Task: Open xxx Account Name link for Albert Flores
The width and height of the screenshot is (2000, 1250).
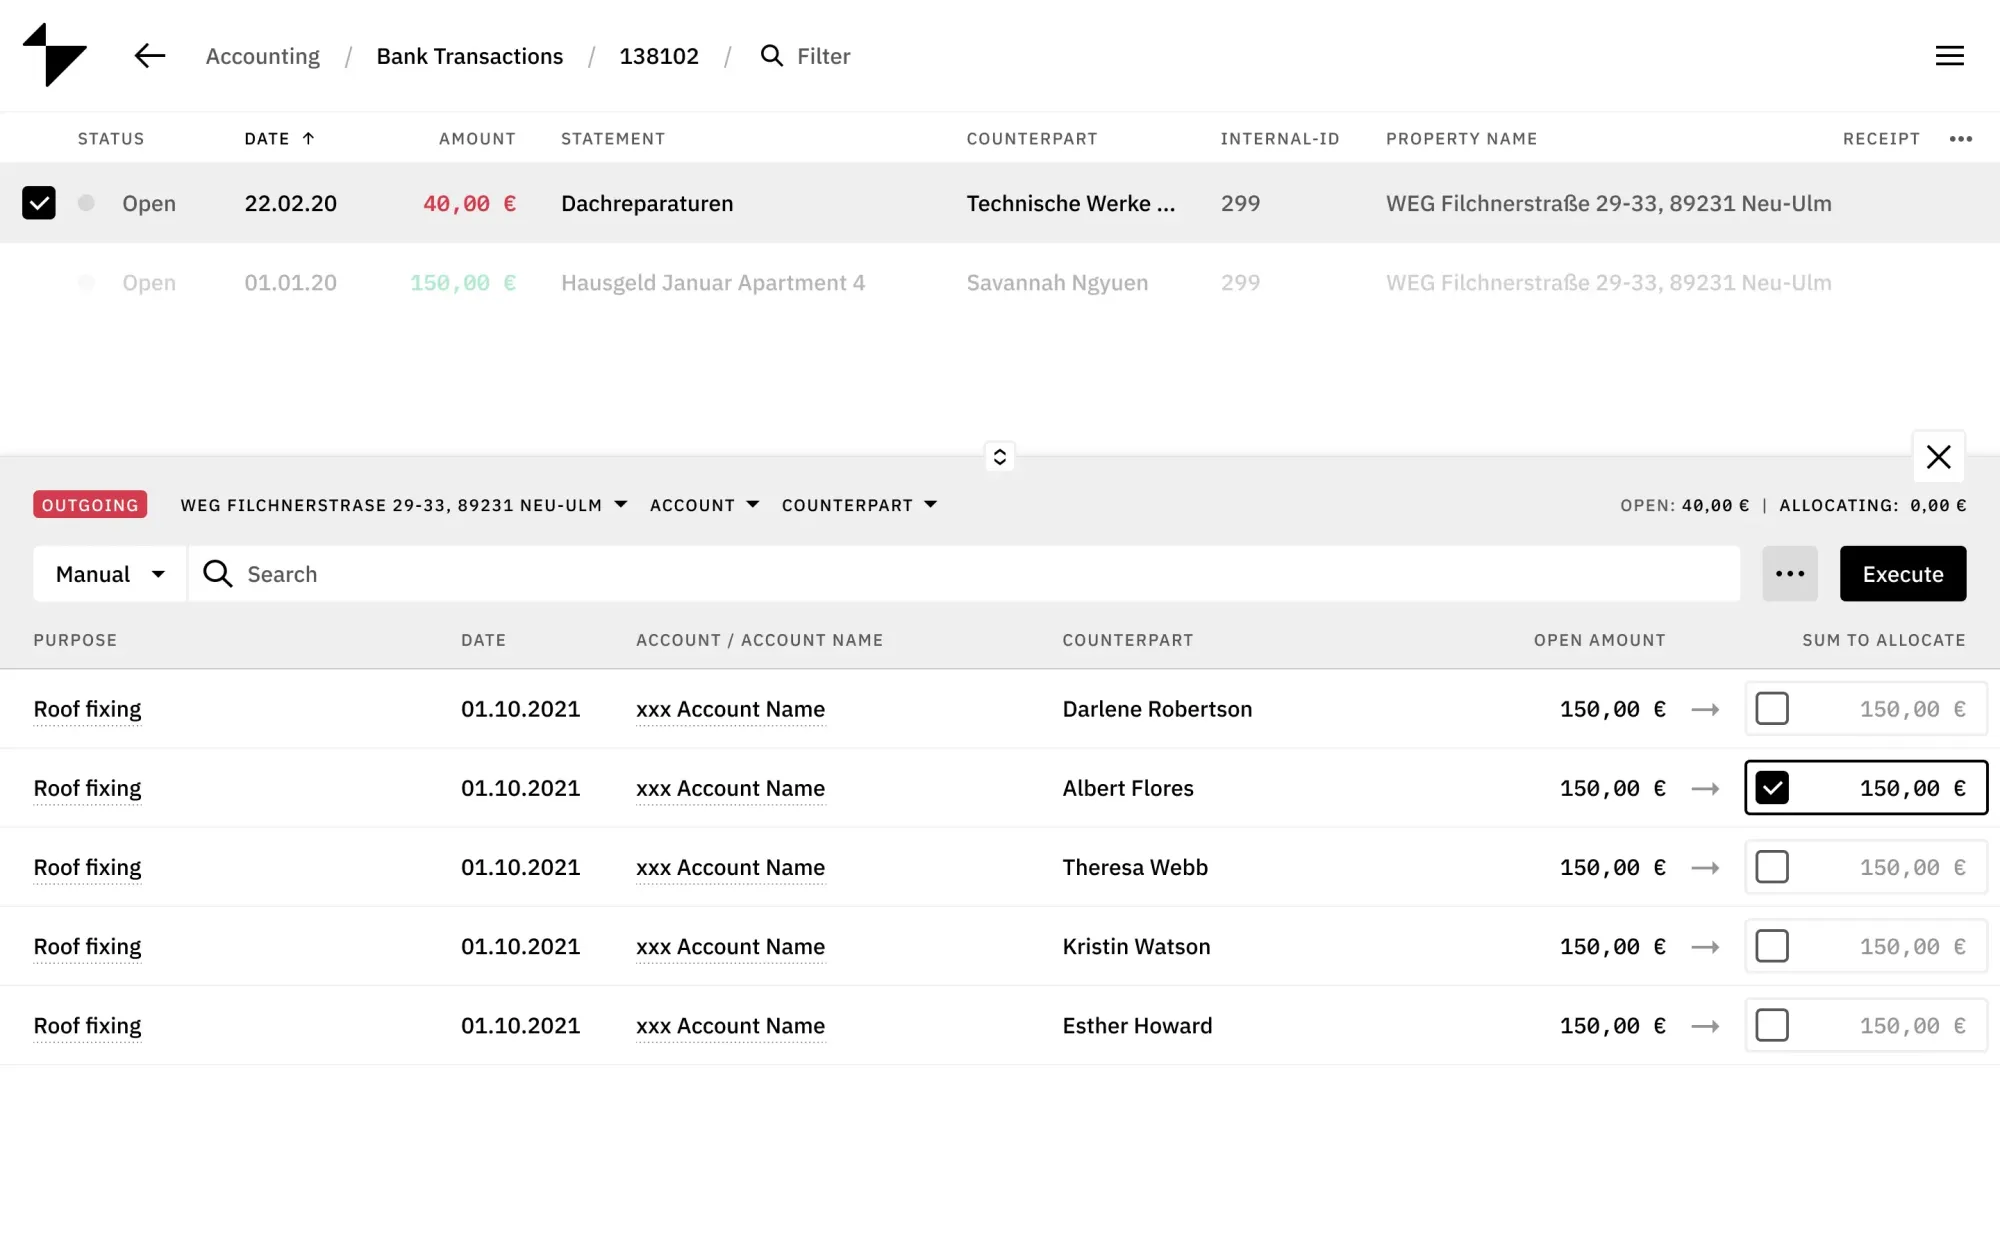Action: 730,788
